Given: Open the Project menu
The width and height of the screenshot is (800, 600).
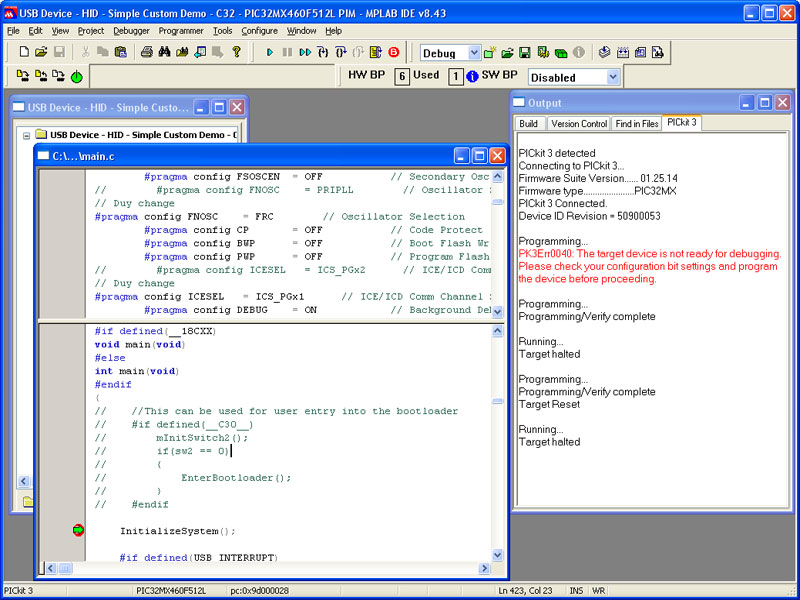Looking at the screenshot, I should pos(91,31).
